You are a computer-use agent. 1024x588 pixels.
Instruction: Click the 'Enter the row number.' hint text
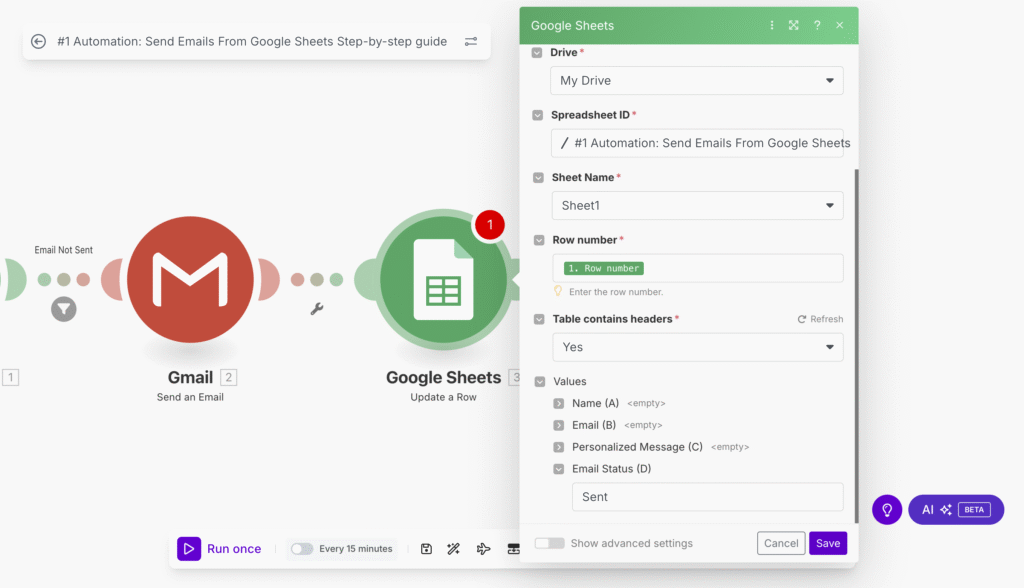click(616, 291)
